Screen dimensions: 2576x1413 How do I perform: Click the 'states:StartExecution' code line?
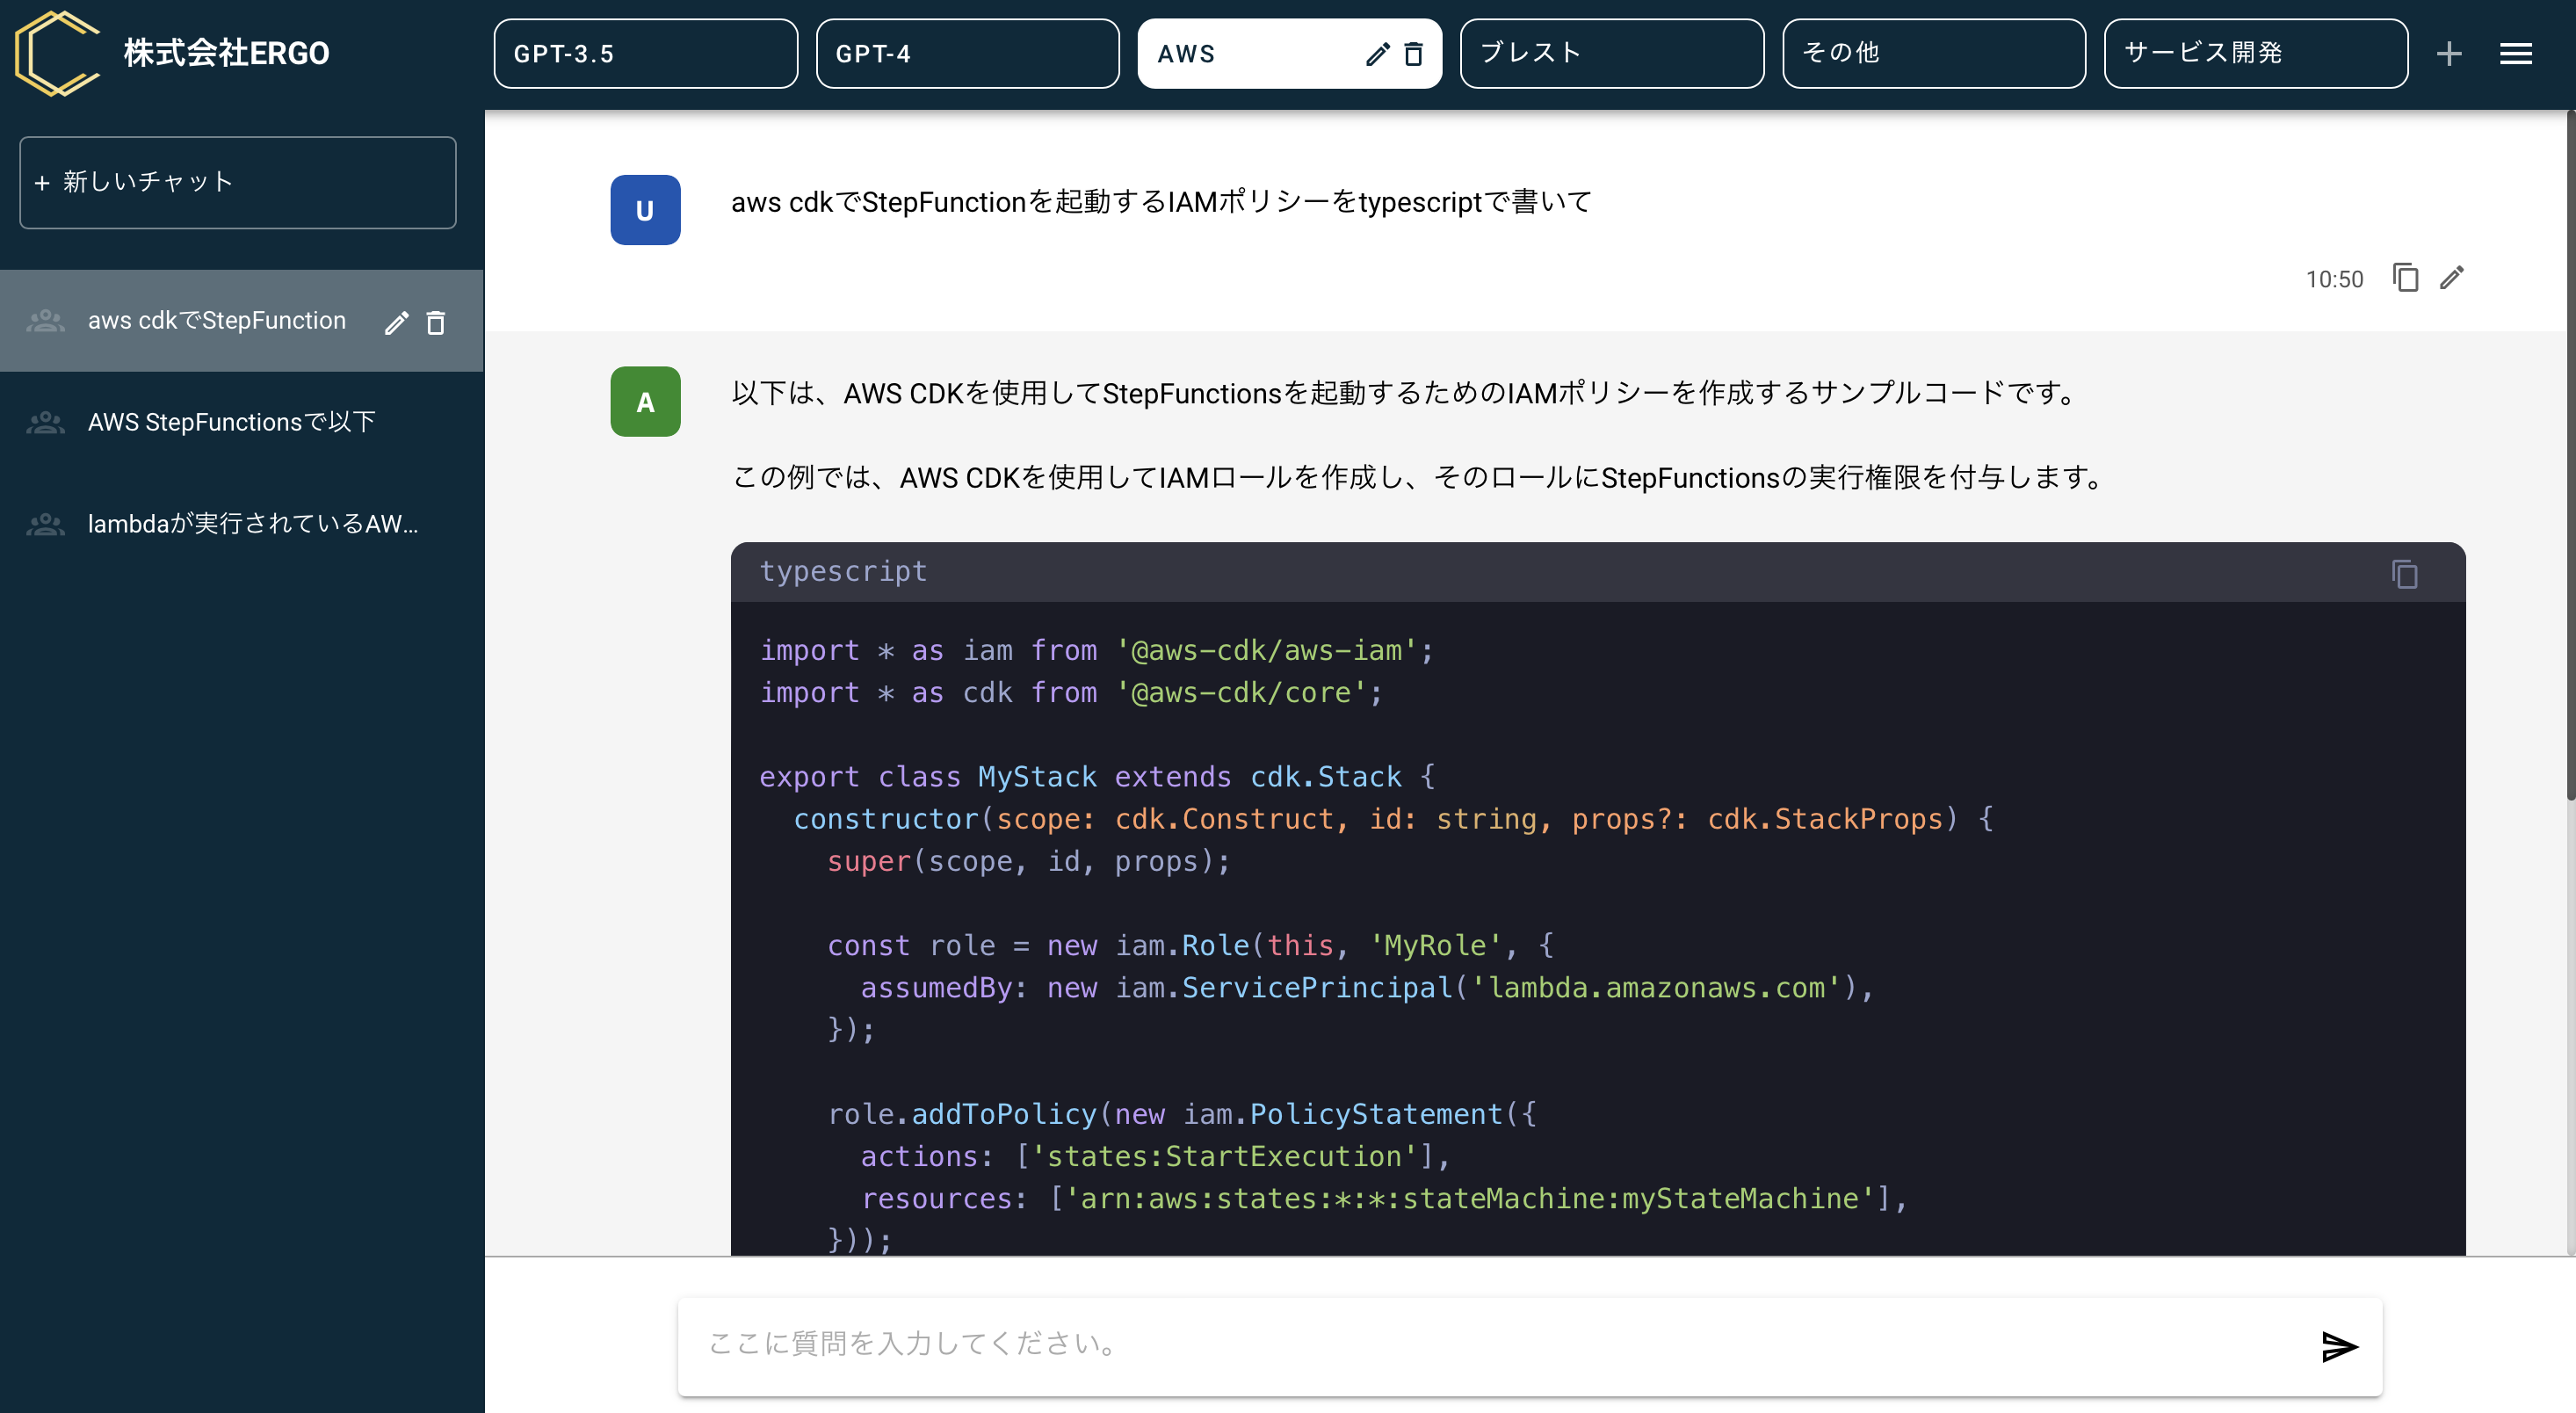pyautogui.click(x=1156, y=1157)
